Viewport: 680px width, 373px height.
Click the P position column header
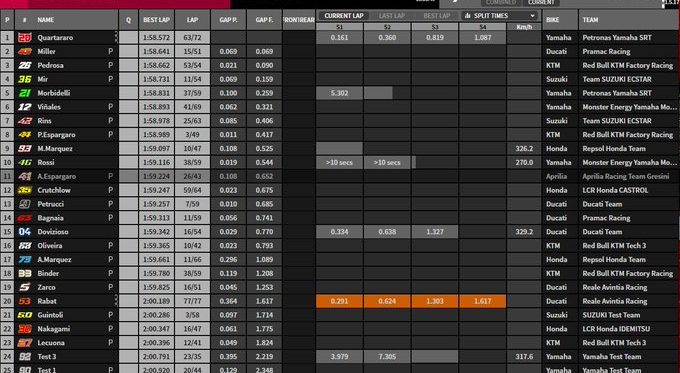(x=7, y=20)
